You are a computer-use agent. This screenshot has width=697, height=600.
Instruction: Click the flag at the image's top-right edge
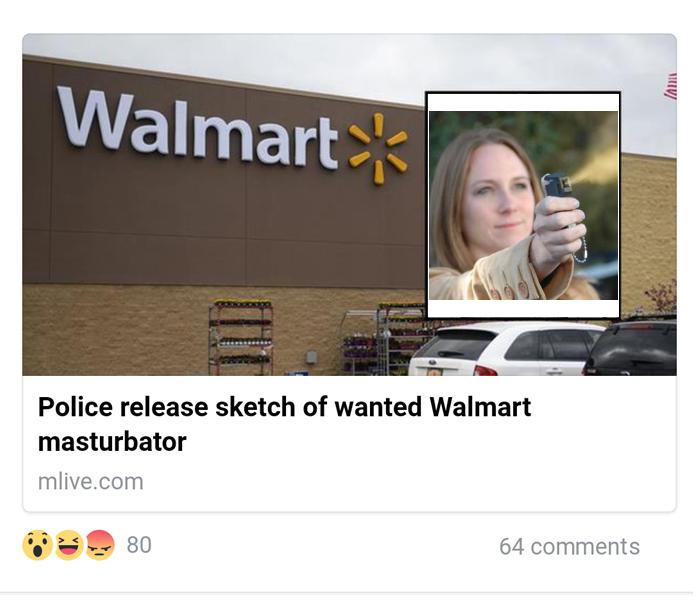[670, 85]
